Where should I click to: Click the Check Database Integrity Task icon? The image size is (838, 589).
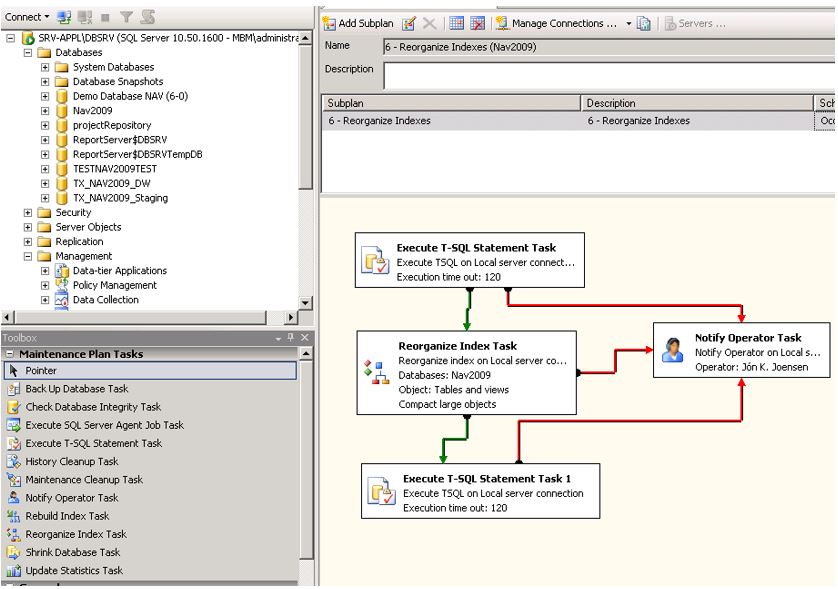click(14, 407)
